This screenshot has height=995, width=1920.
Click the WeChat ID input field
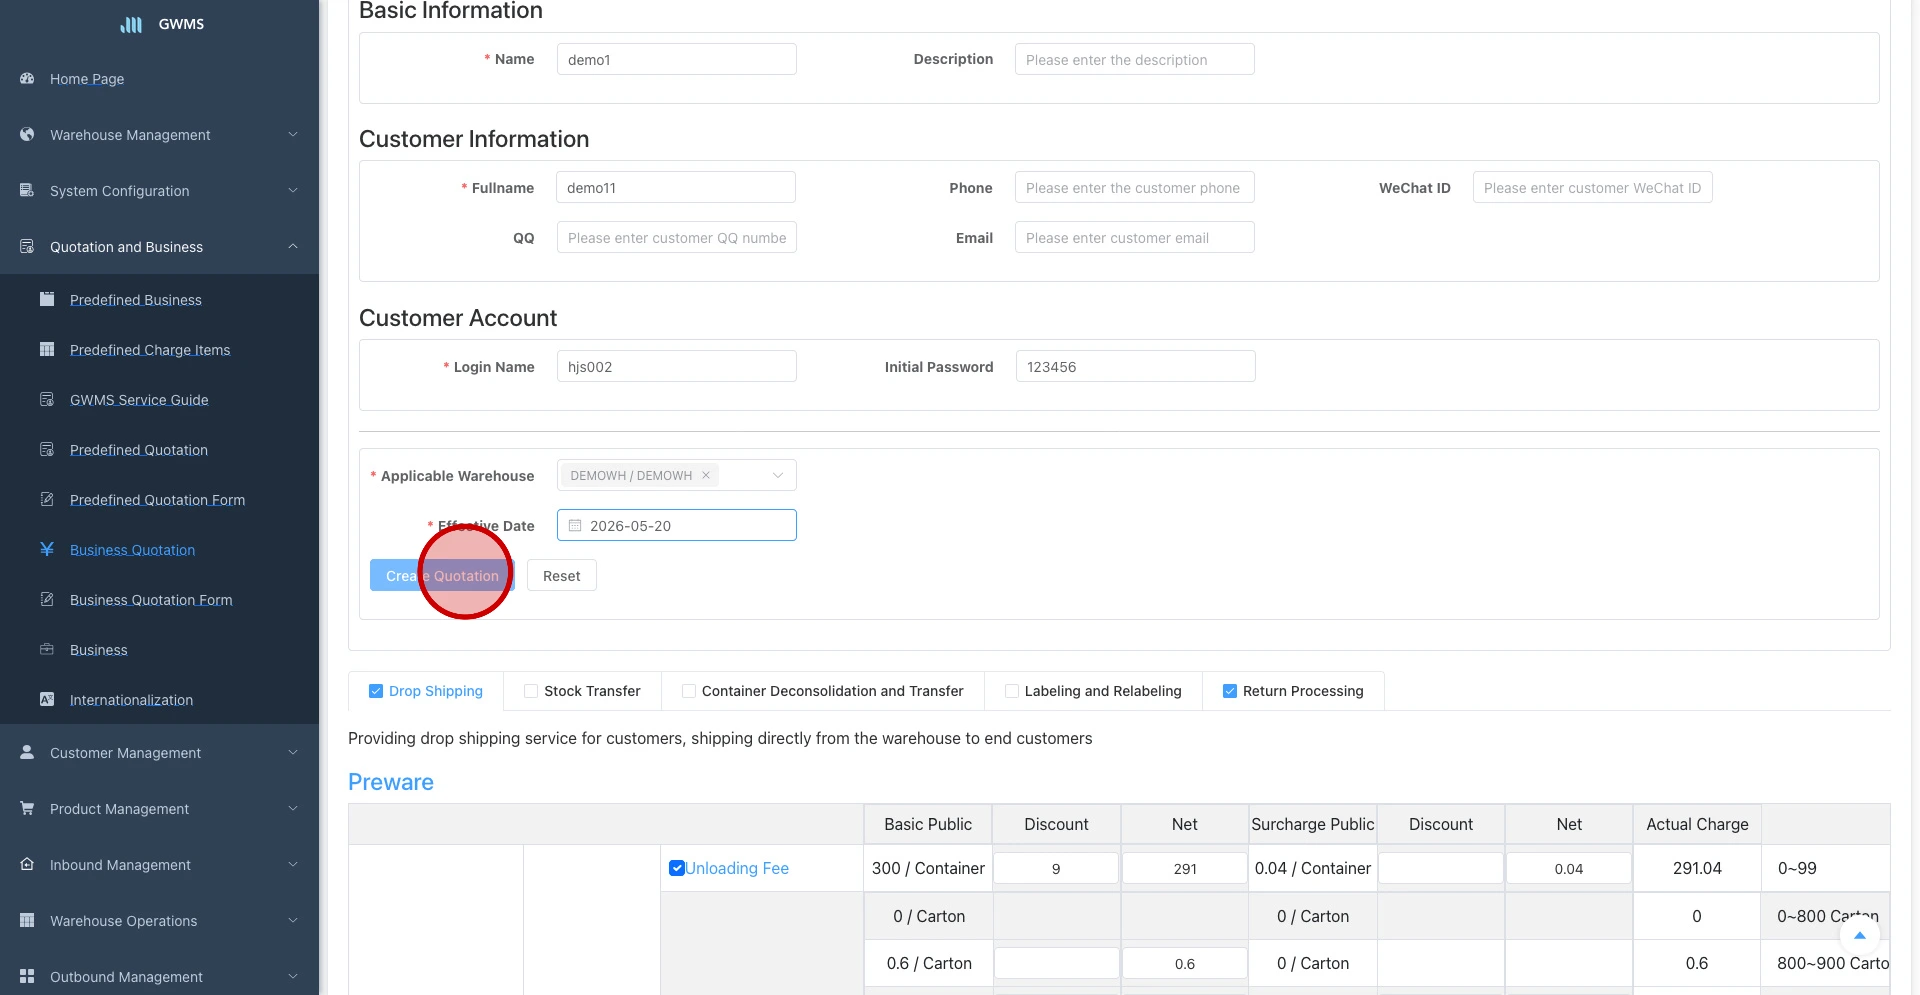(1593, 187)
